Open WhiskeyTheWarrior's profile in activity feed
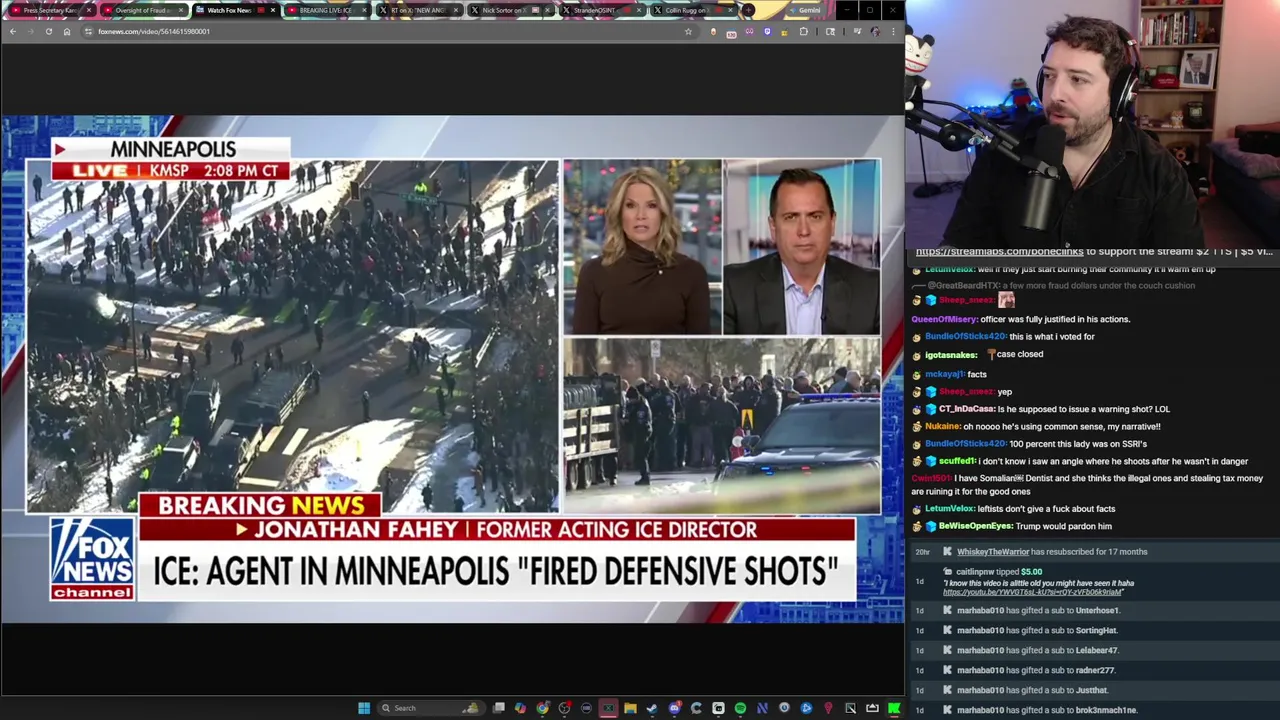1280x720 pixels. coord(992,552)
